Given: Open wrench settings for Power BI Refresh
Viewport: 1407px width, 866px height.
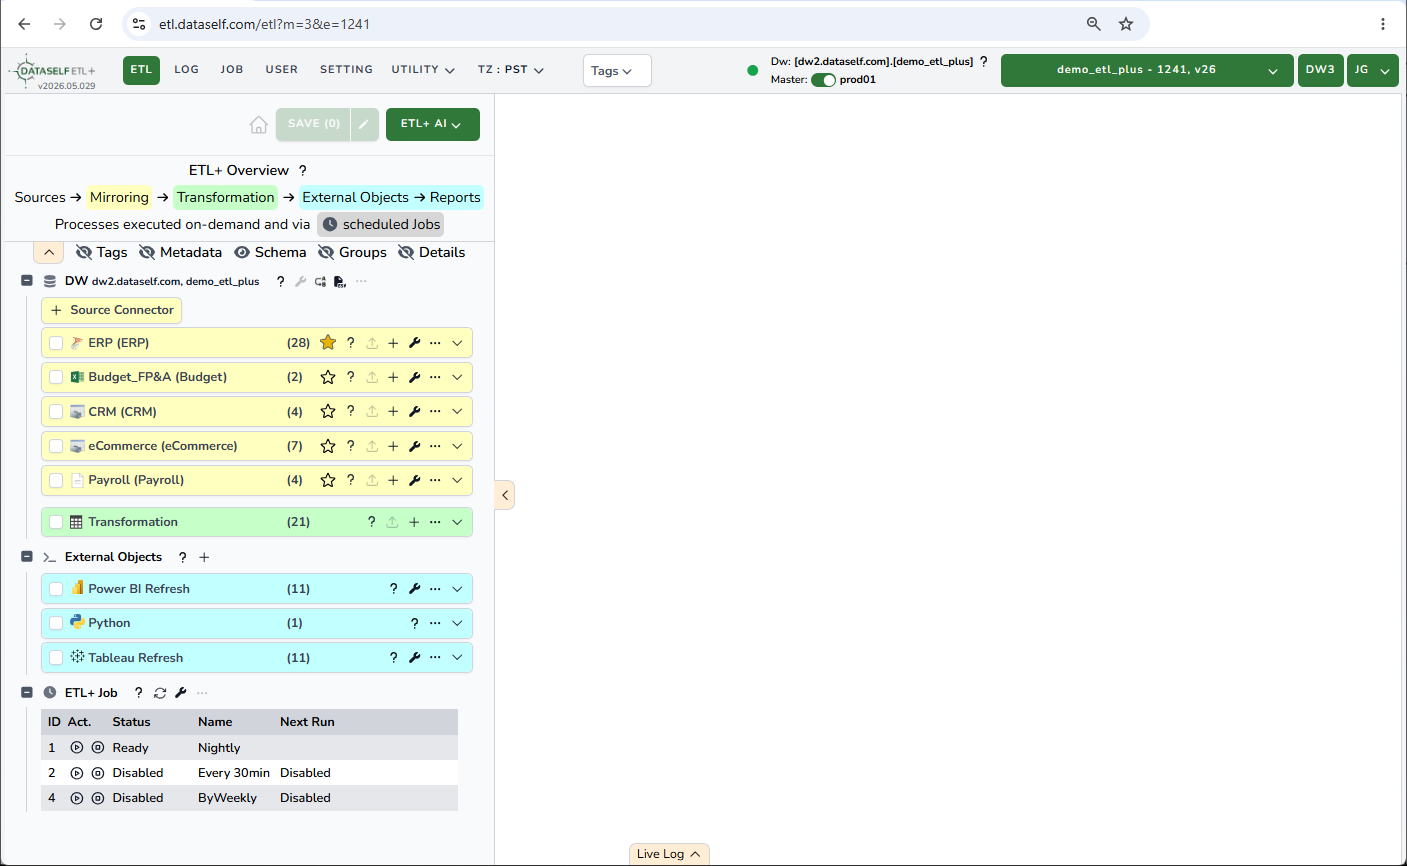Looking at the screenshot, I should click(414, 589).
